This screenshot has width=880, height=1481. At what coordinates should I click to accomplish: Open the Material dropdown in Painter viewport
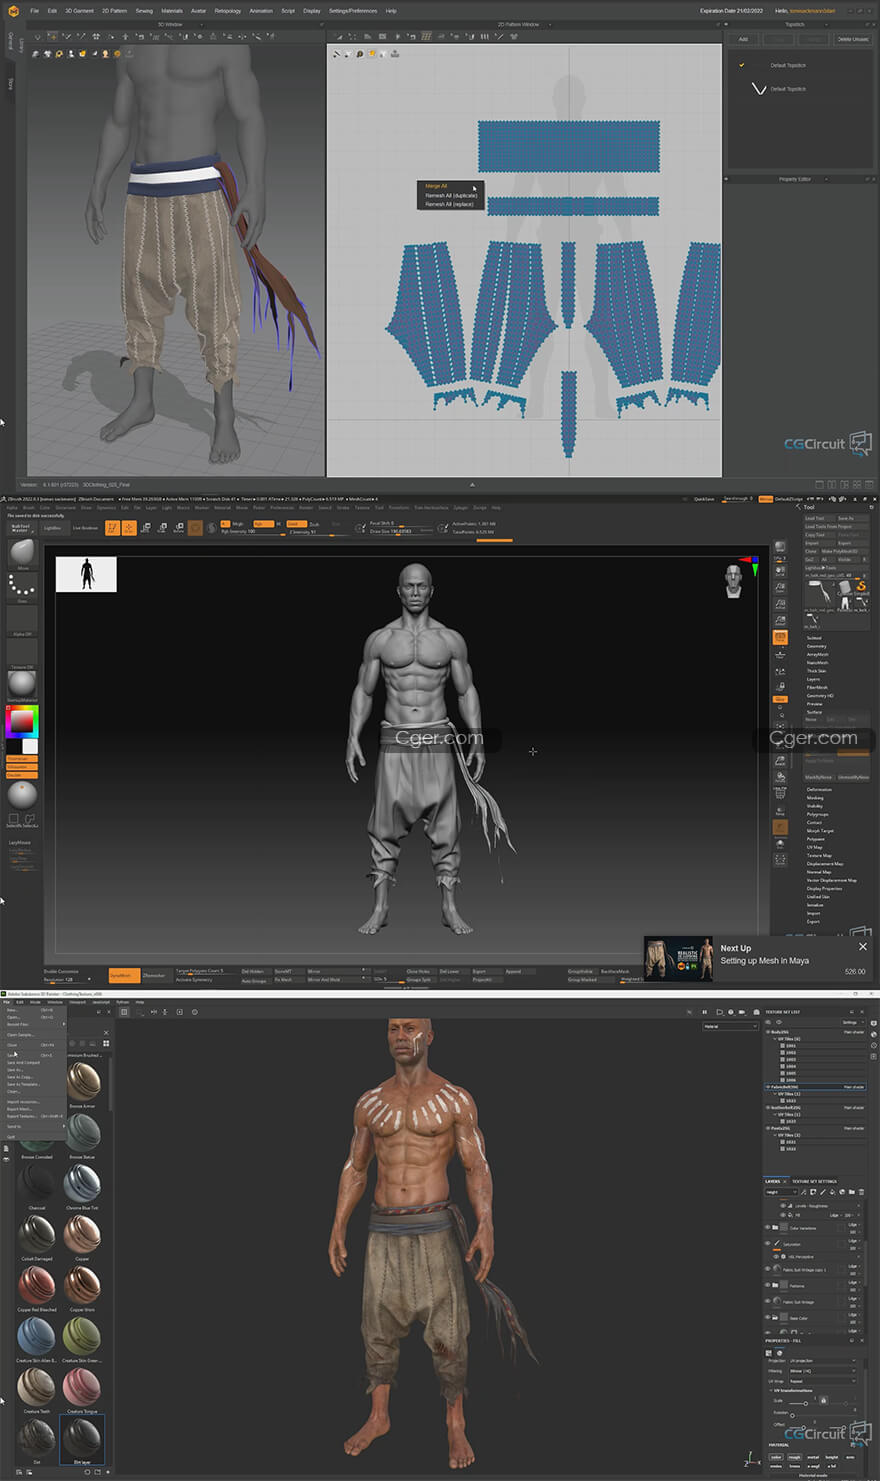(729, 1026)
